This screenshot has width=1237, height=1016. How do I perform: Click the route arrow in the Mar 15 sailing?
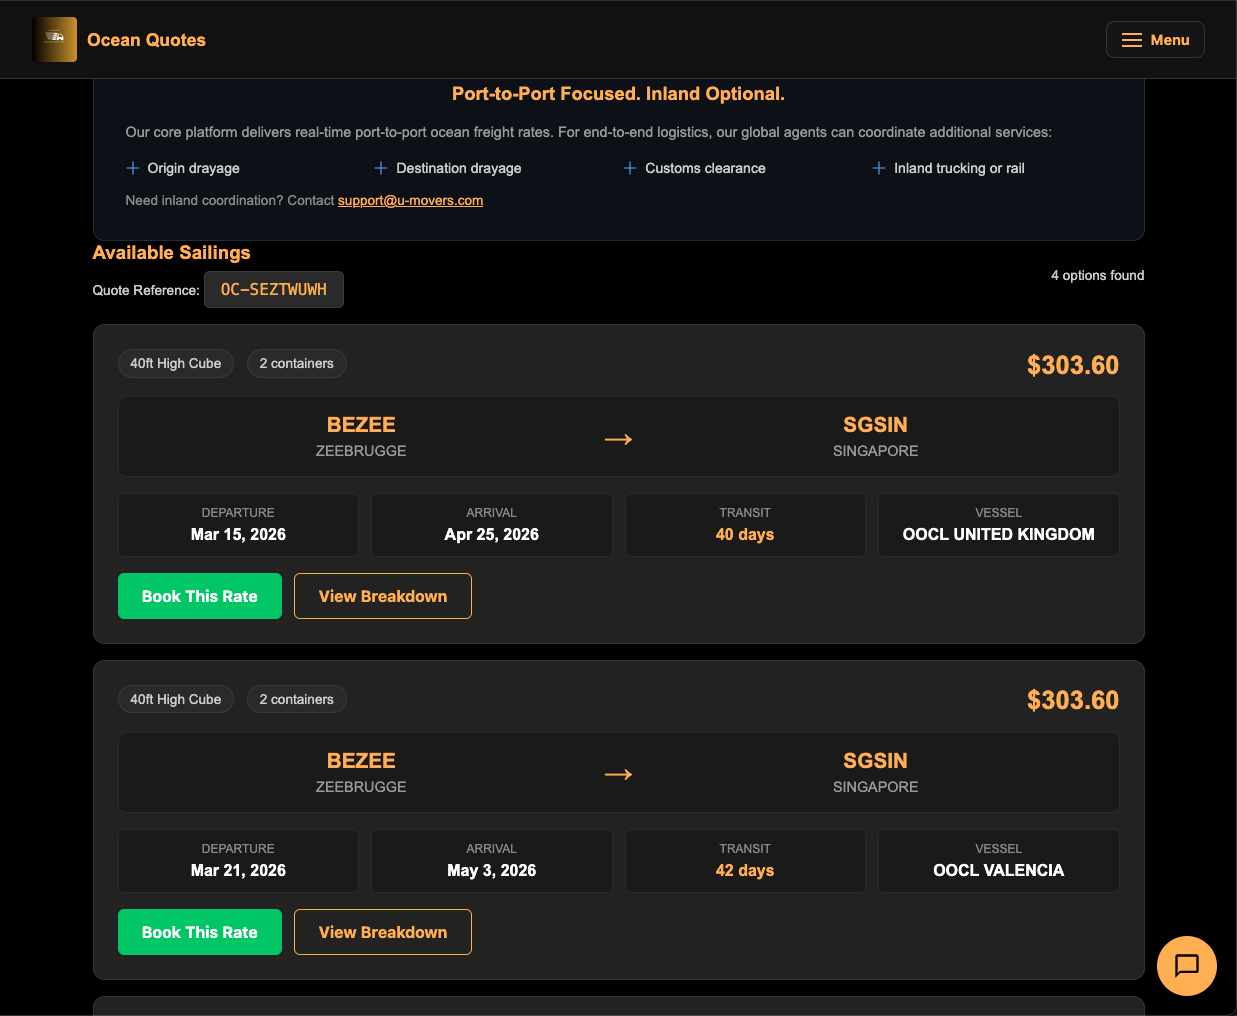pyautogui.click(x=618, y=439)
